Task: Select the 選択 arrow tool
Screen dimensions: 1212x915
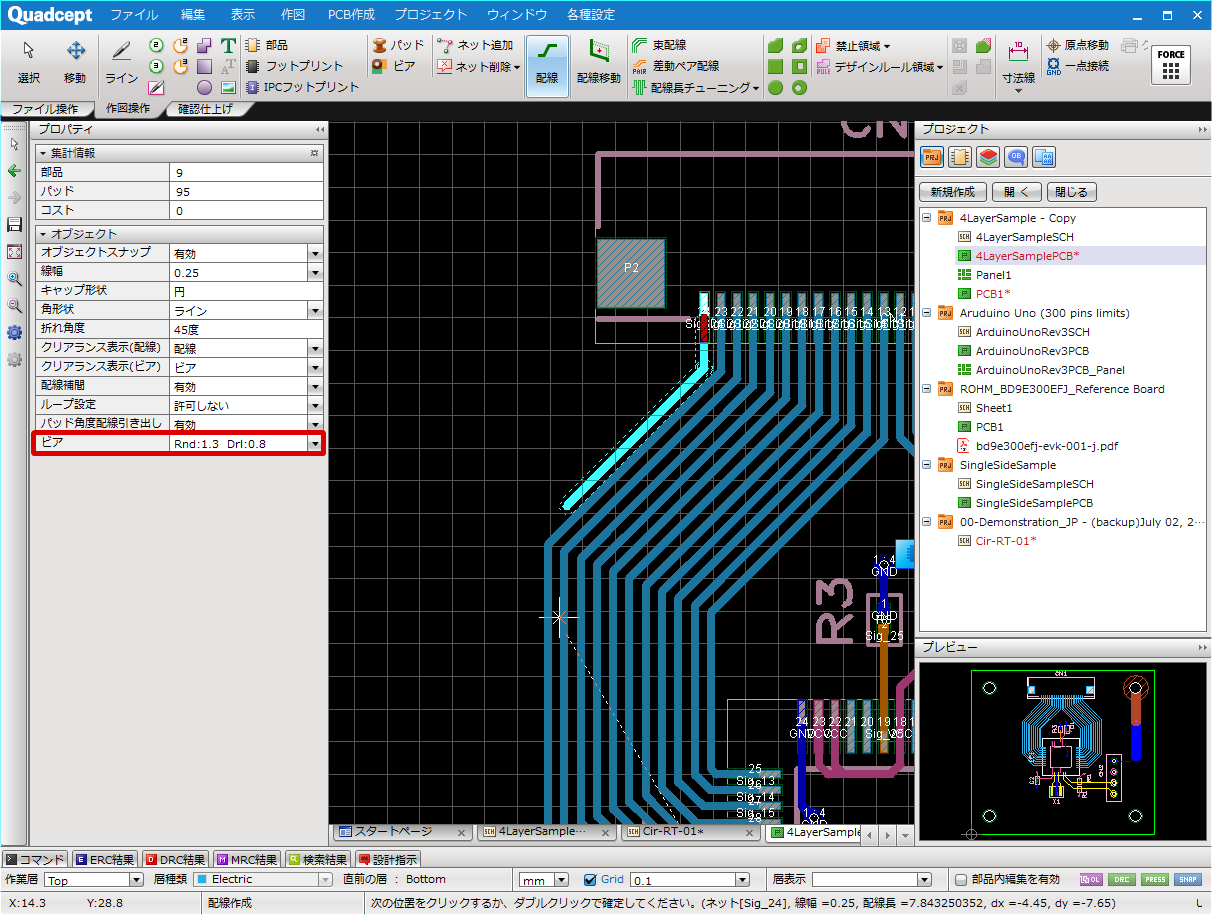Action: [29, 61]
